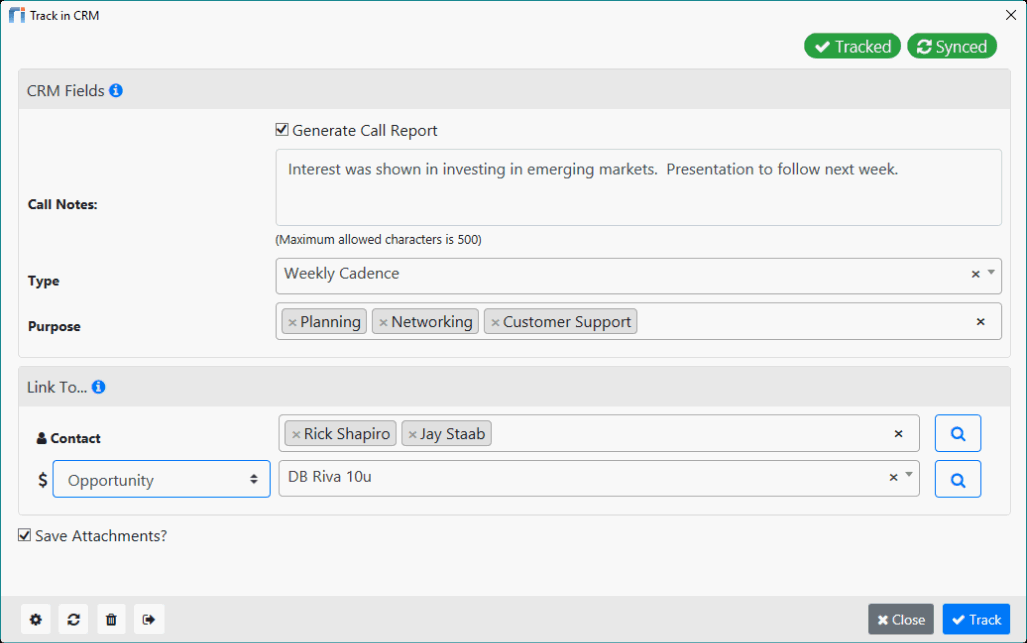This screenshot has height=643, width=1027.
Task: Clear all Contact selections
Action: pos(899,433)
